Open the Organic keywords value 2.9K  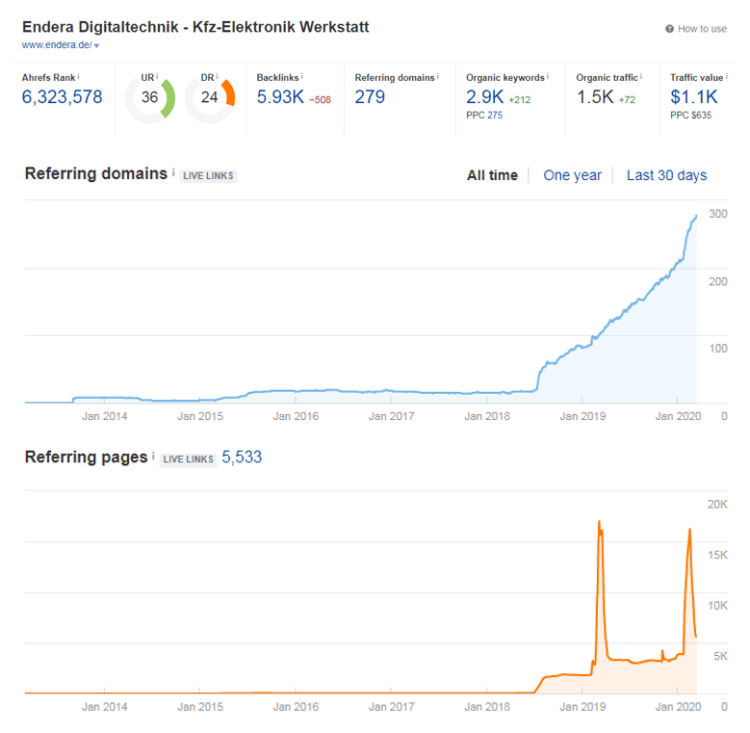pos(485,97)
